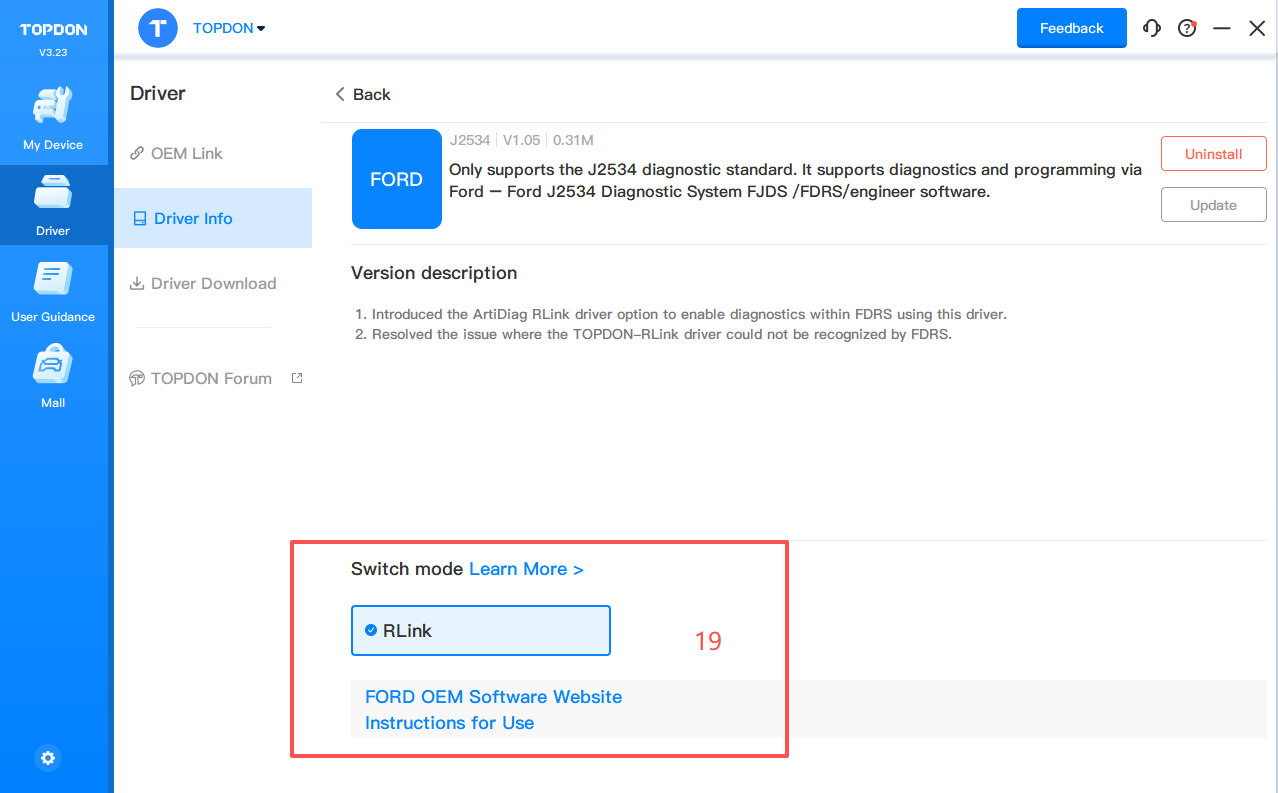Open the help question mark icon
Viewport: 1278px width, 793px height.
(x=1187, y=28)
